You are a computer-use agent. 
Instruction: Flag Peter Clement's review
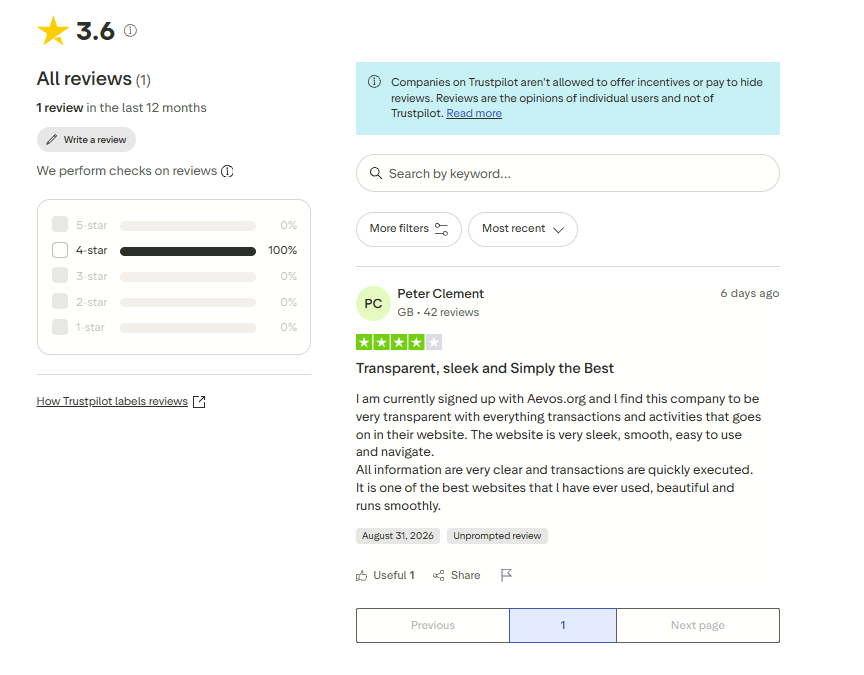[x=506, y=575]
